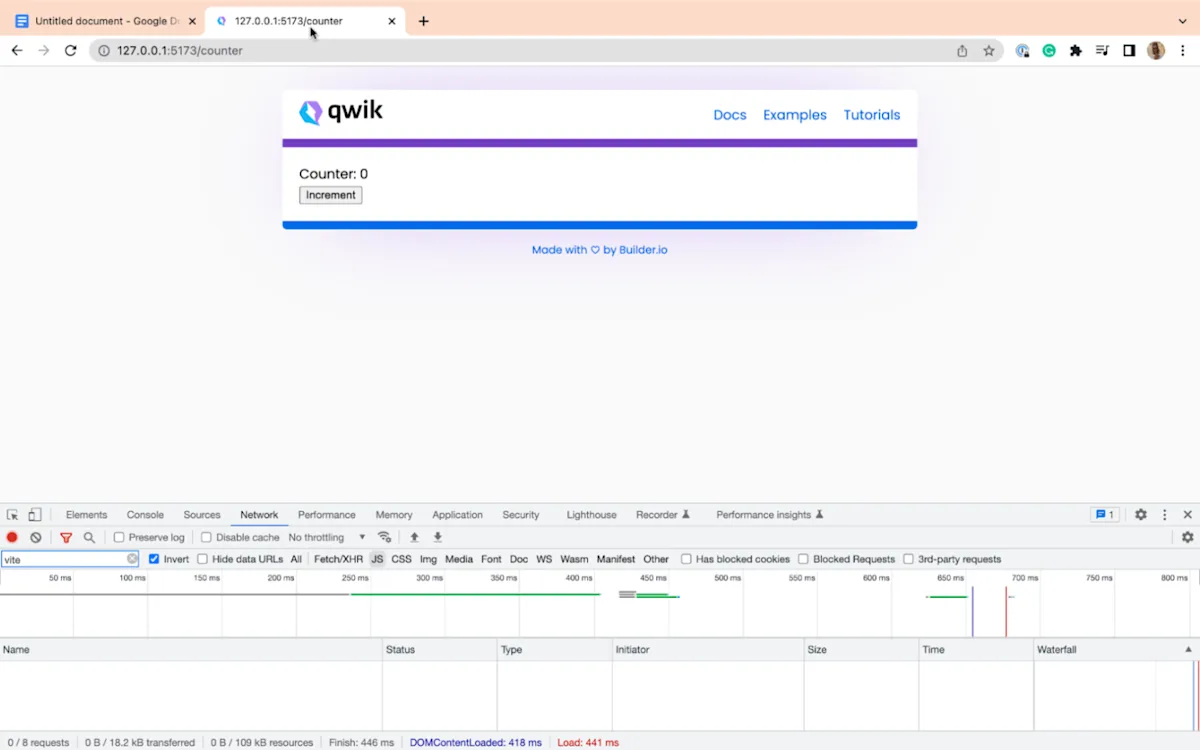The width and height of the screenshot is (1200, 750).
Task: Open the Grammarly extension icon
Action: pos(1049,50)
